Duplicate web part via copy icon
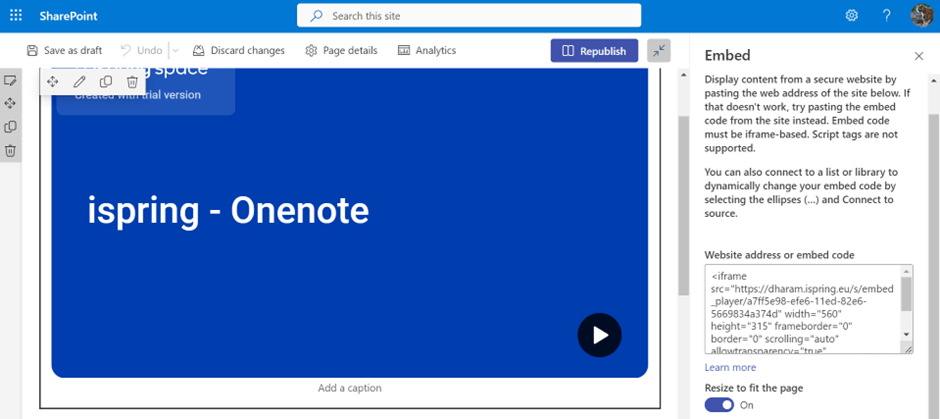The width and height of the screenshot is (940, 419). pos(106,82)
